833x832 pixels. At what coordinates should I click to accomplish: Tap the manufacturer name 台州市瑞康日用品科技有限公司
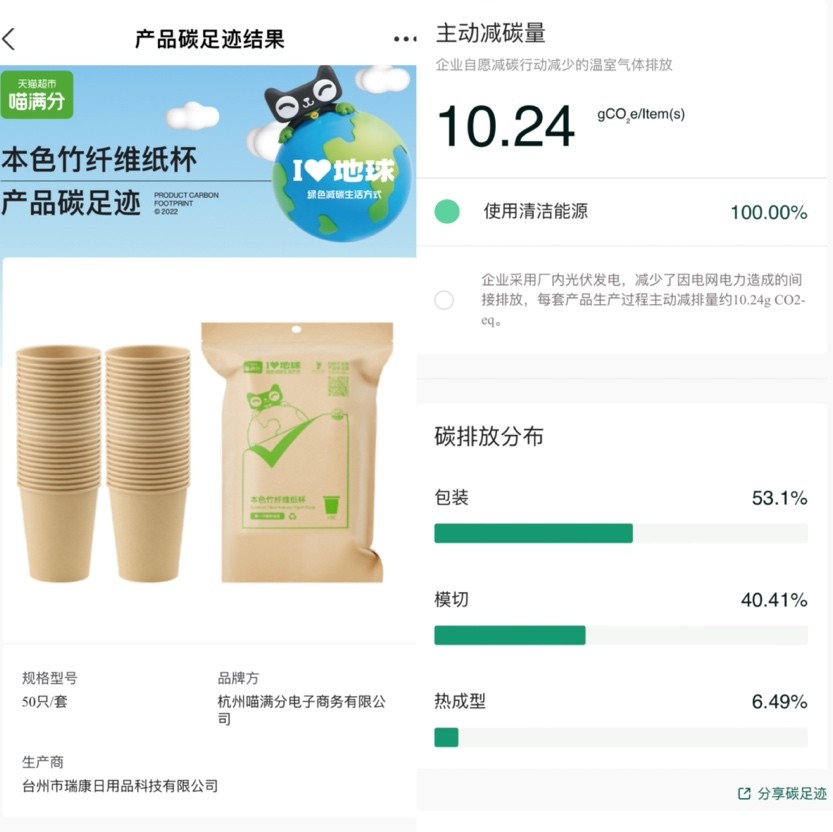[120, 786]
